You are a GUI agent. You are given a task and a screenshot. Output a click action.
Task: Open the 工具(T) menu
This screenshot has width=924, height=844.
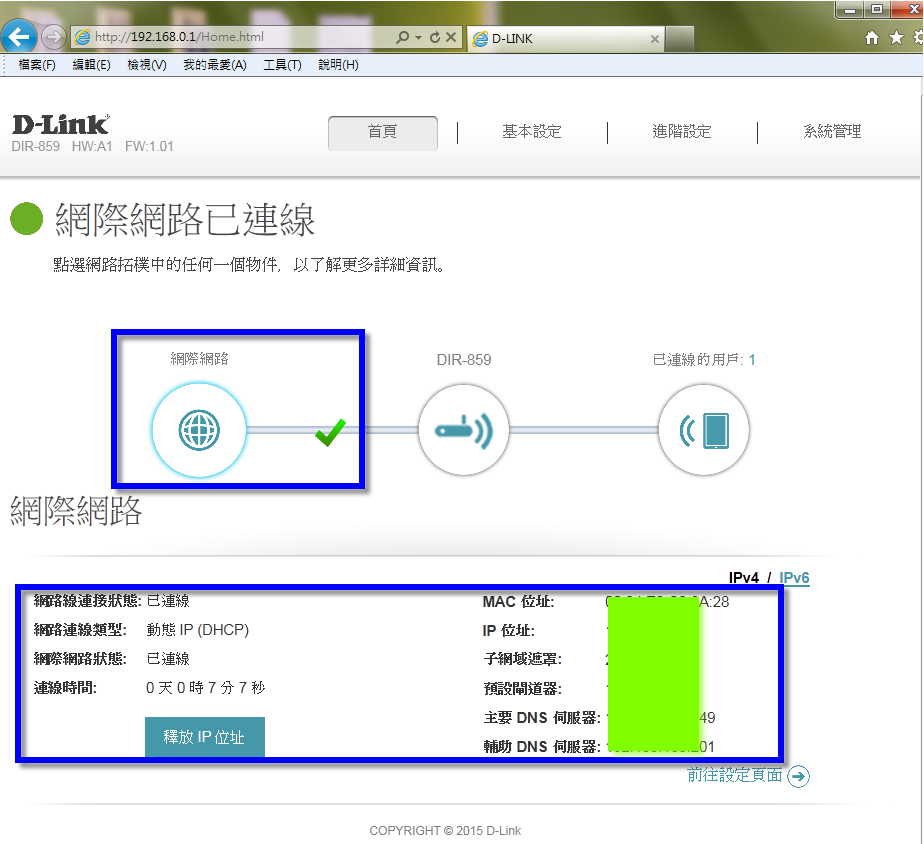point(282,65)
